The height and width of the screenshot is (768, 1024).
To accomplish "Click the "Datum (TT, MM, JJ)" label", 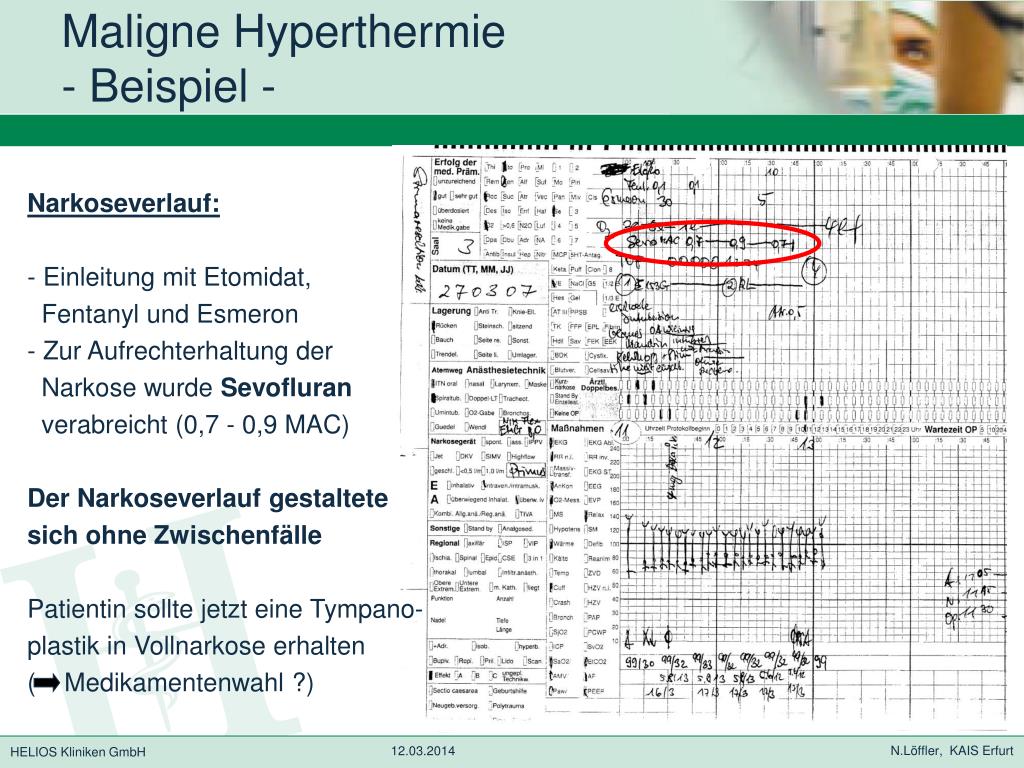I will click(x=472, y=269).
